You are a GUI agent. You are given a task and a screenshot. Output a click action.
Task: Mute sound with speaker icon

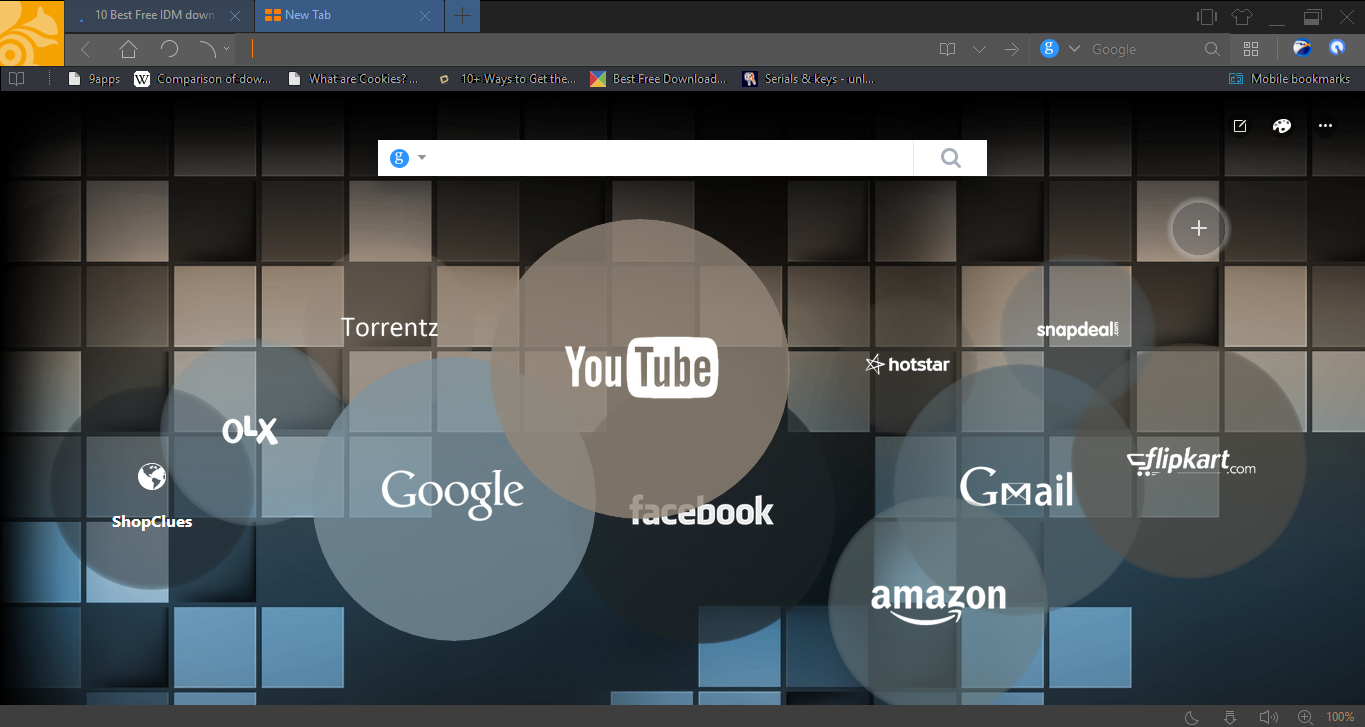pyautogui.click(x=1268, y=716)
